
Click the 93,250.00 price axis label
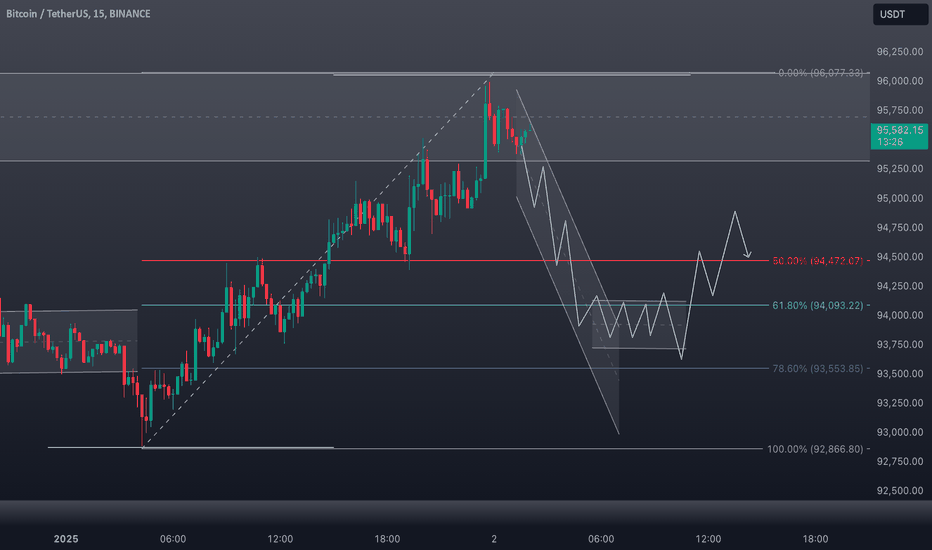899,403
